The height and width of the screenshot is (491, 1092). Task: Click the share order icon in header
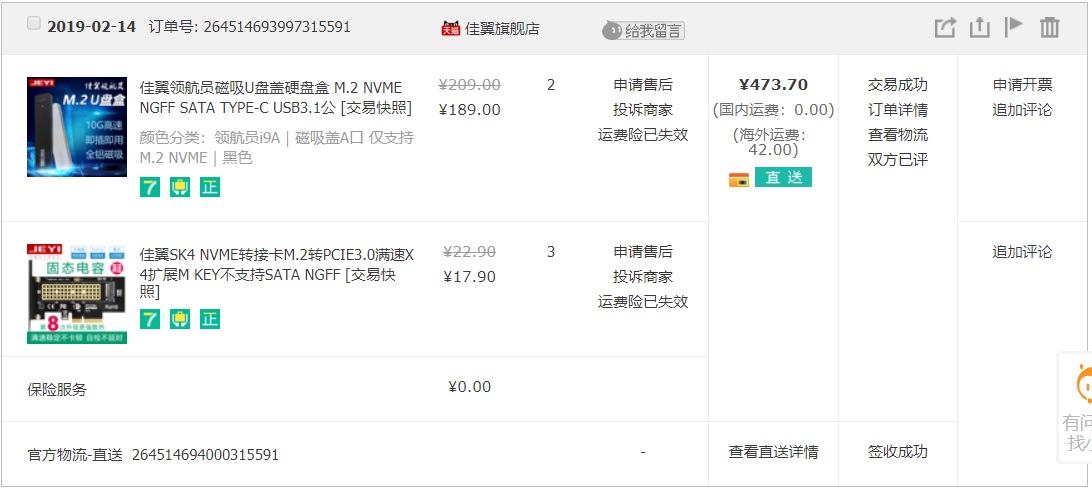(x=945, y=28)
